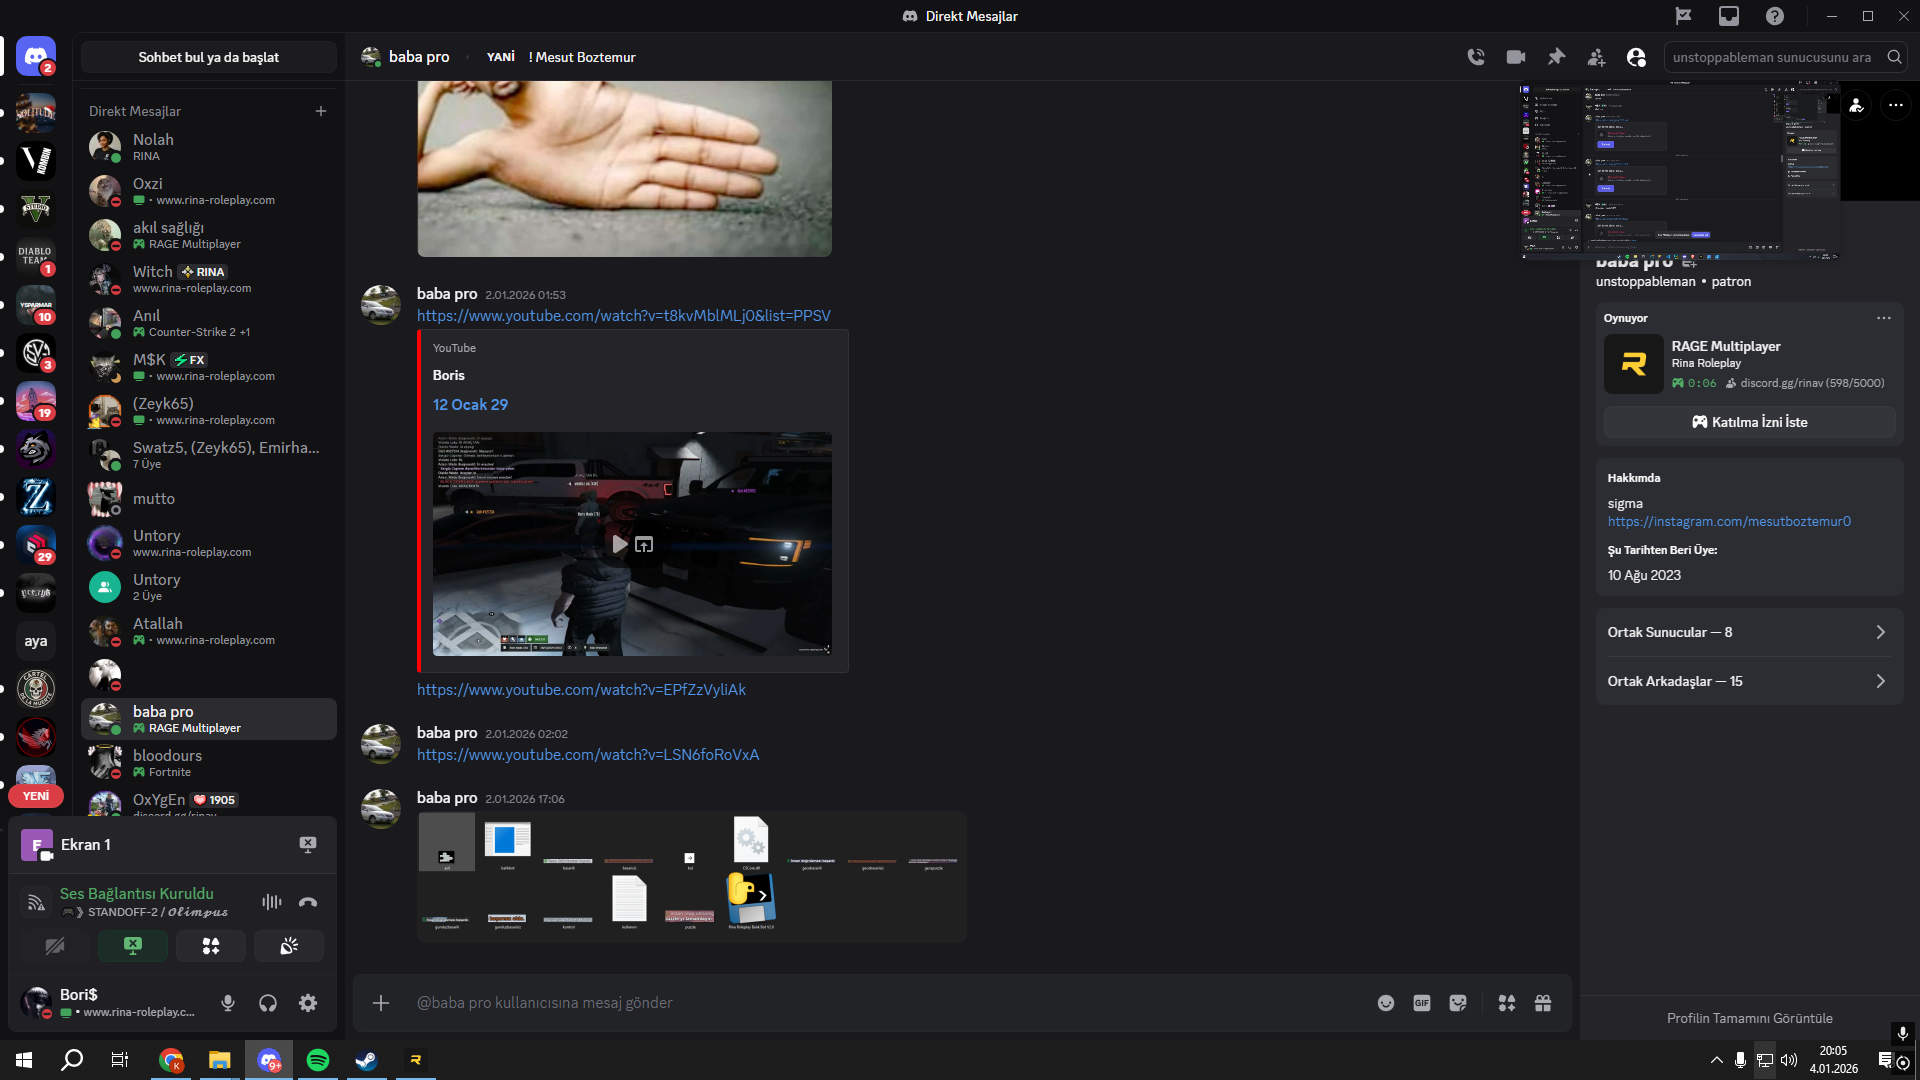
Task: Open sticker picker icon
Action: pyautogui.click(x=1458, y=1003)
